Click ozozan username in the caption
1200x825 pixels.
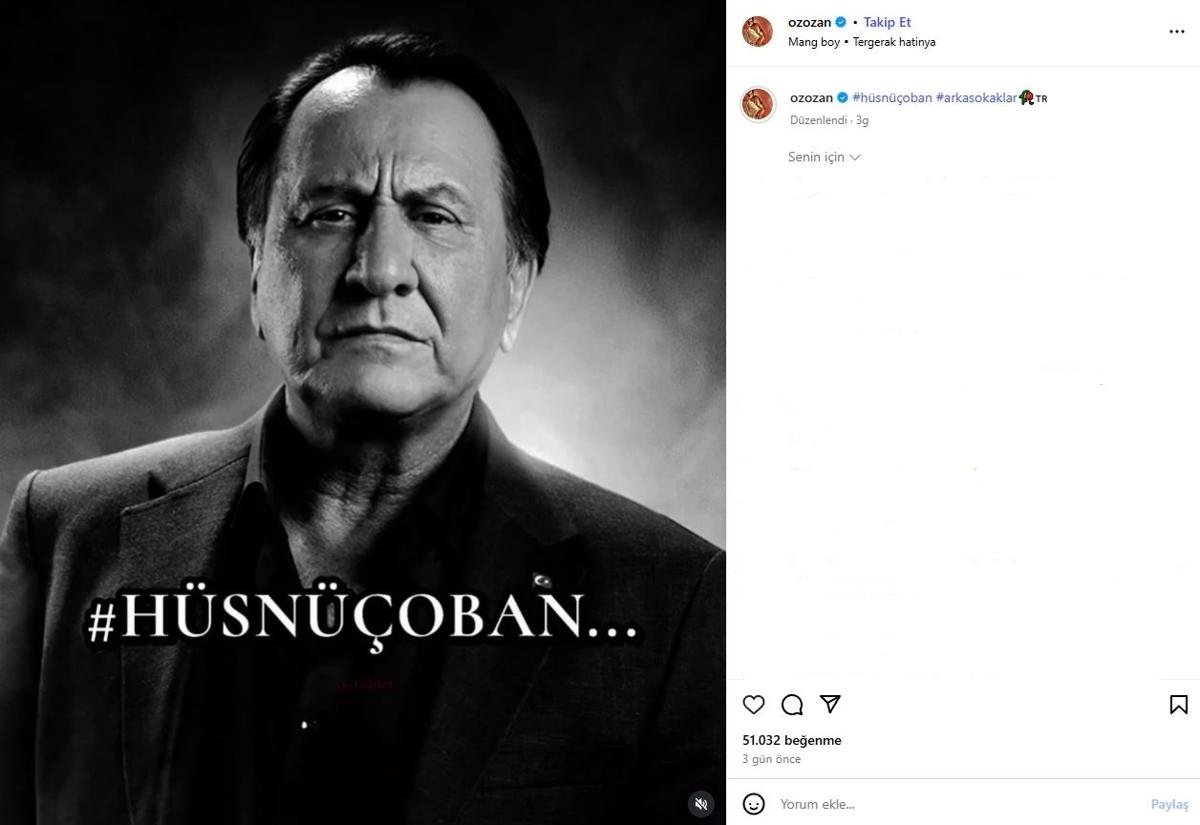click(811, 98)
